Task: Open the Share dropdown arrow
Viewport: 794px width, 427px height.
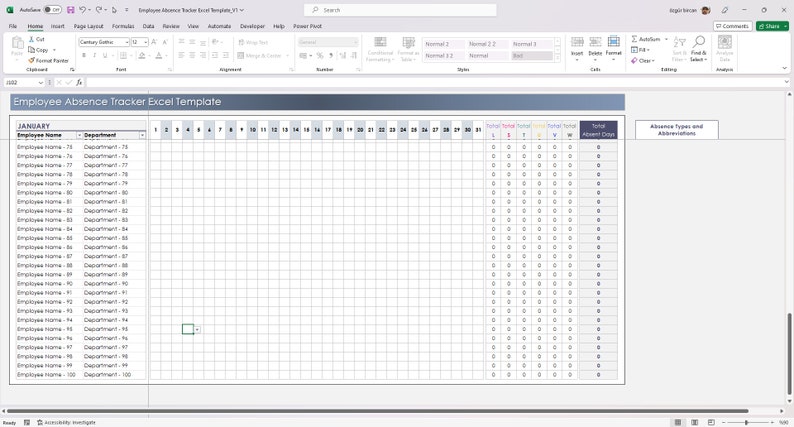Action: click(785, 26)
